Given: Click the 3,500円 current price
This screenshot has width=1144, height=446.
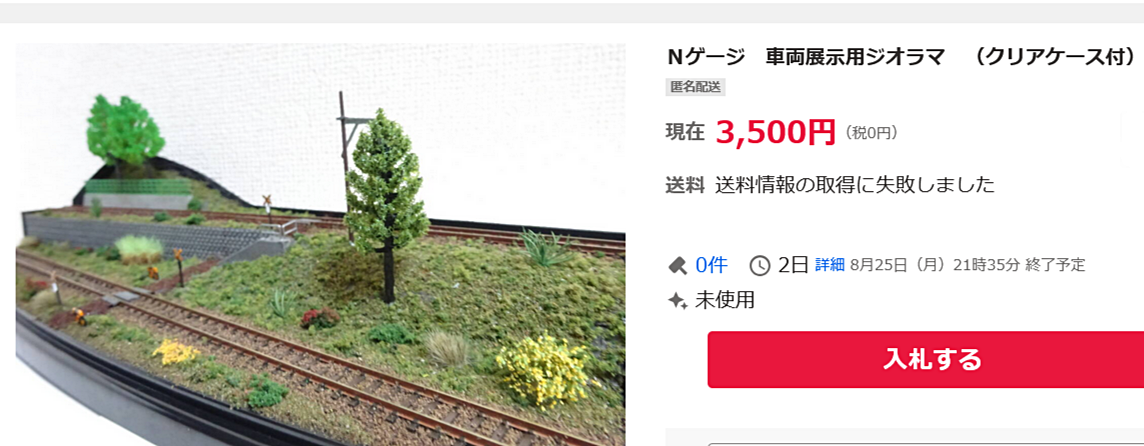Looking at the screenshot, I should tap(775, 132).
